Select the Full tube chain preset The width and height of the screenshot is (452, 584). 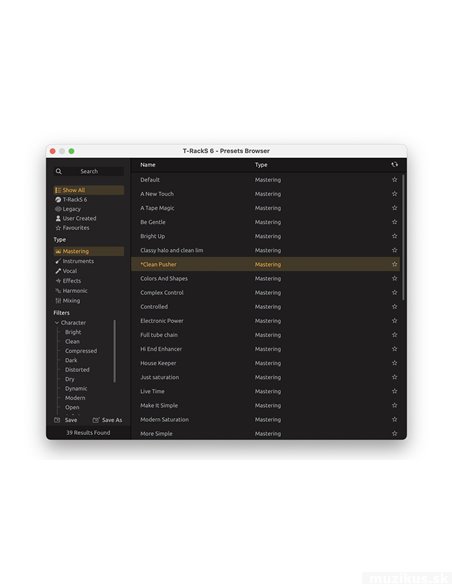tap(159, 335)
